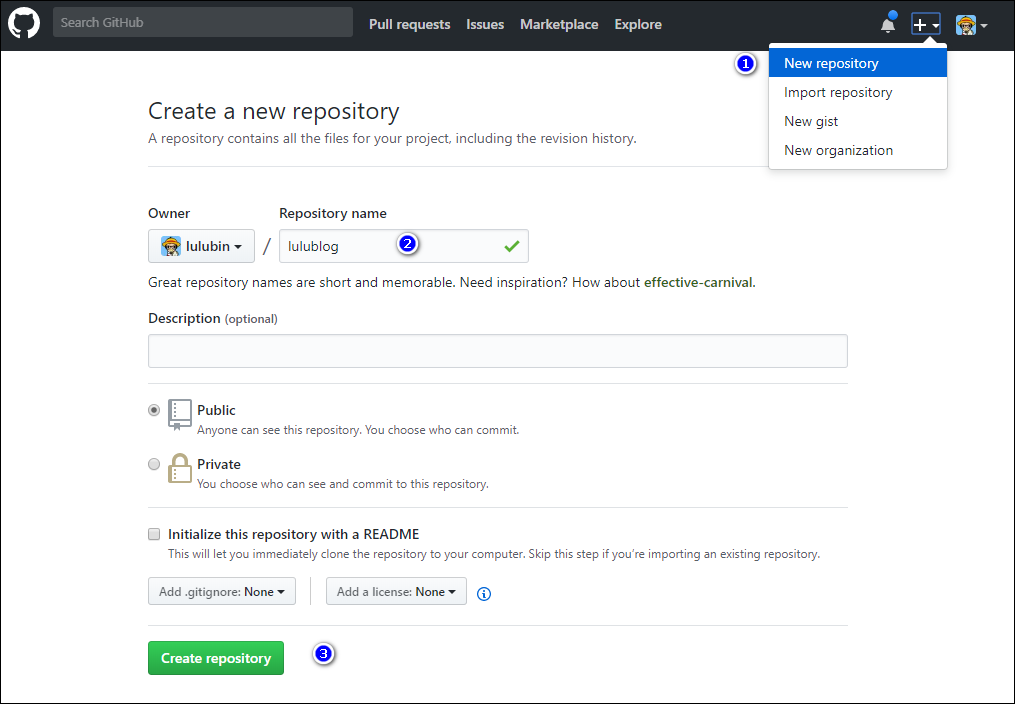Open the notifications bell
Viewport: 1015px width, 704px height.
[888, 24]
